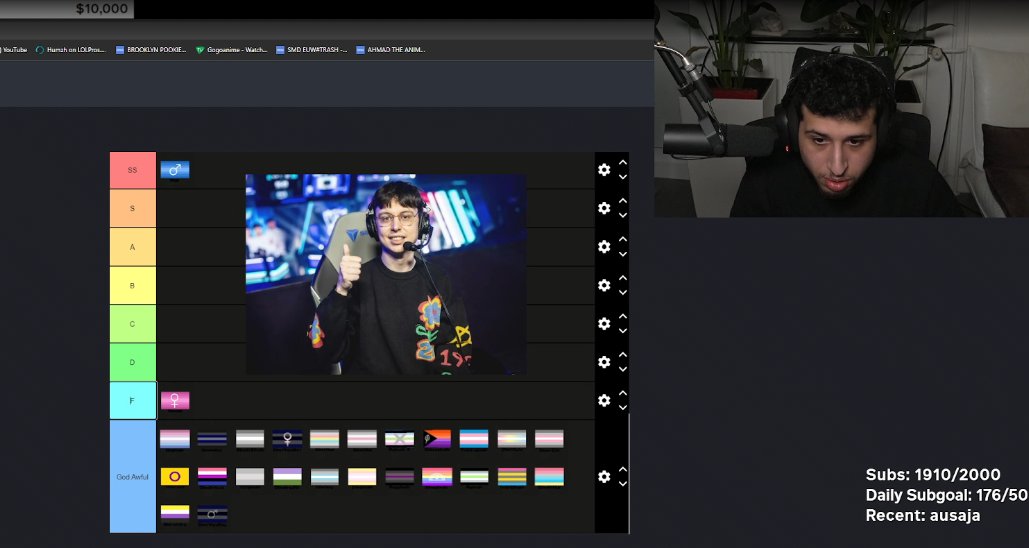Move A tier row down
This screenshot has height=548, width=1029.
[x=623, y=254]
